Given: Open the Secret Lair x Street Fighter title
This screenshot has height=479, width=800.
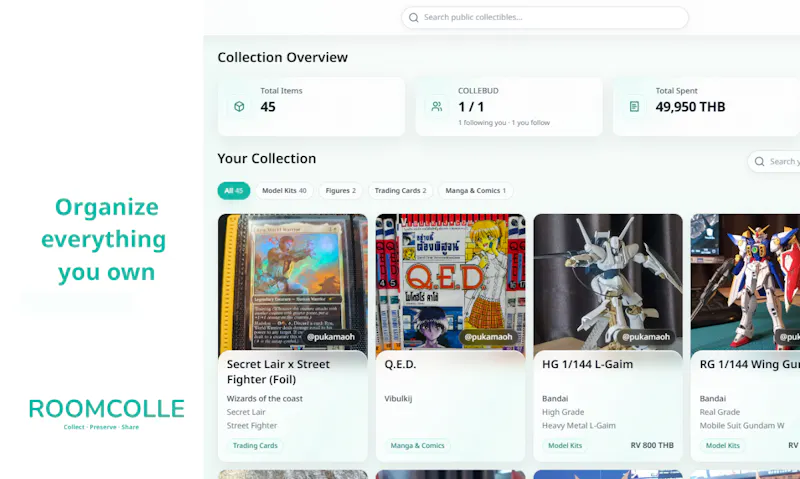Looking at the screenshot, I should [278, 372].
